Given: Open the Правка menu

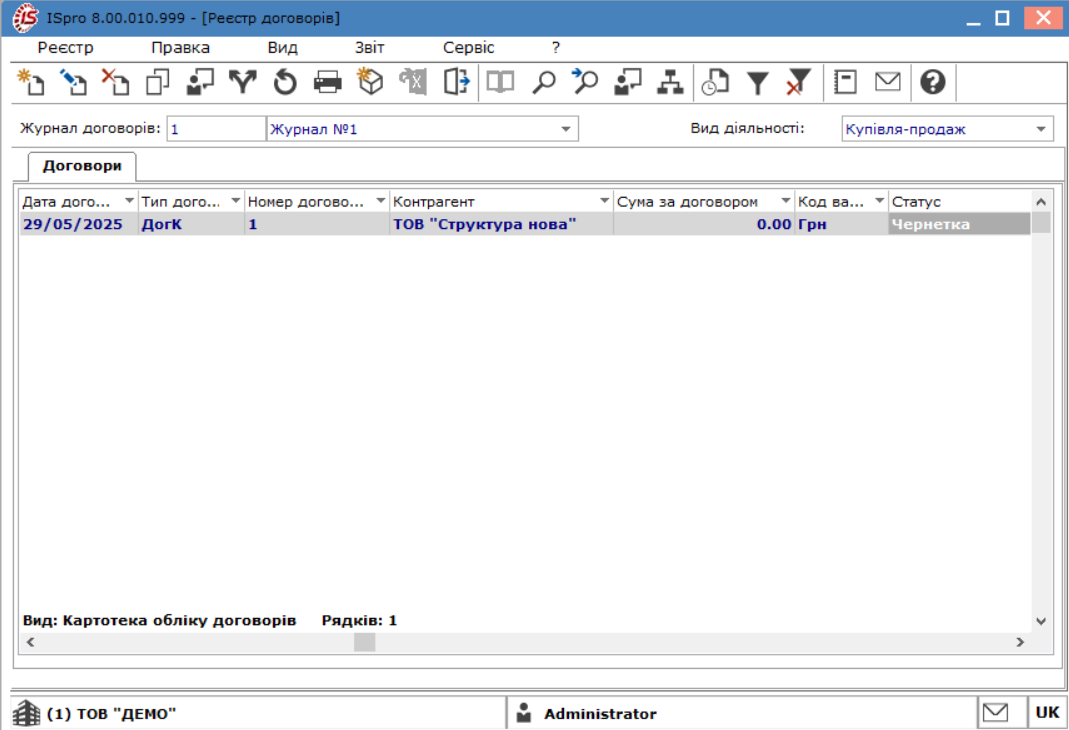Looking at the screenshot, I should pos(181,48).
